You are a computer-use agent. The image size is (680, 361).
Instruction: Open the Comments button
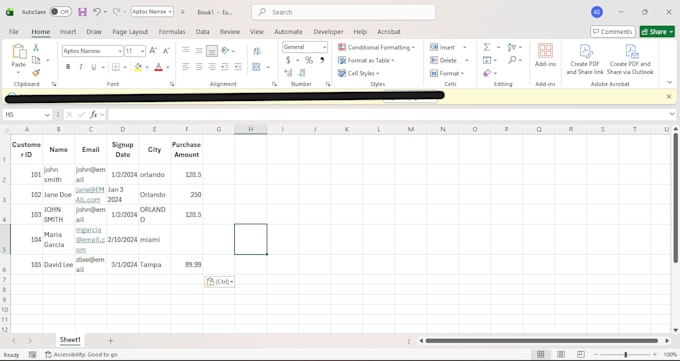pos(613,32)
